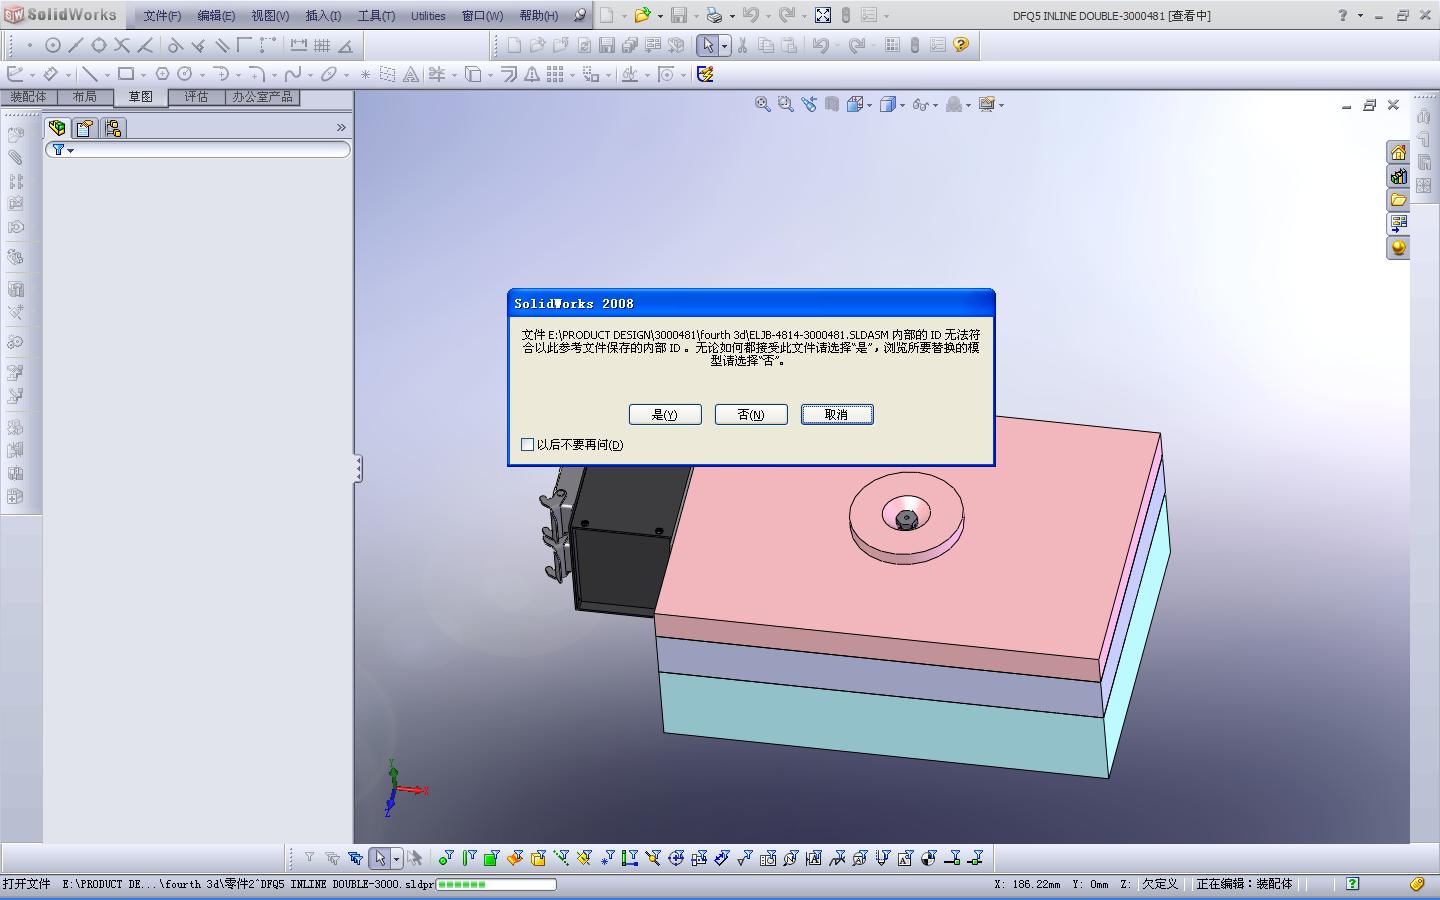
Task: Open the ConfigurationManager panel tab
Action: point(113,128)
